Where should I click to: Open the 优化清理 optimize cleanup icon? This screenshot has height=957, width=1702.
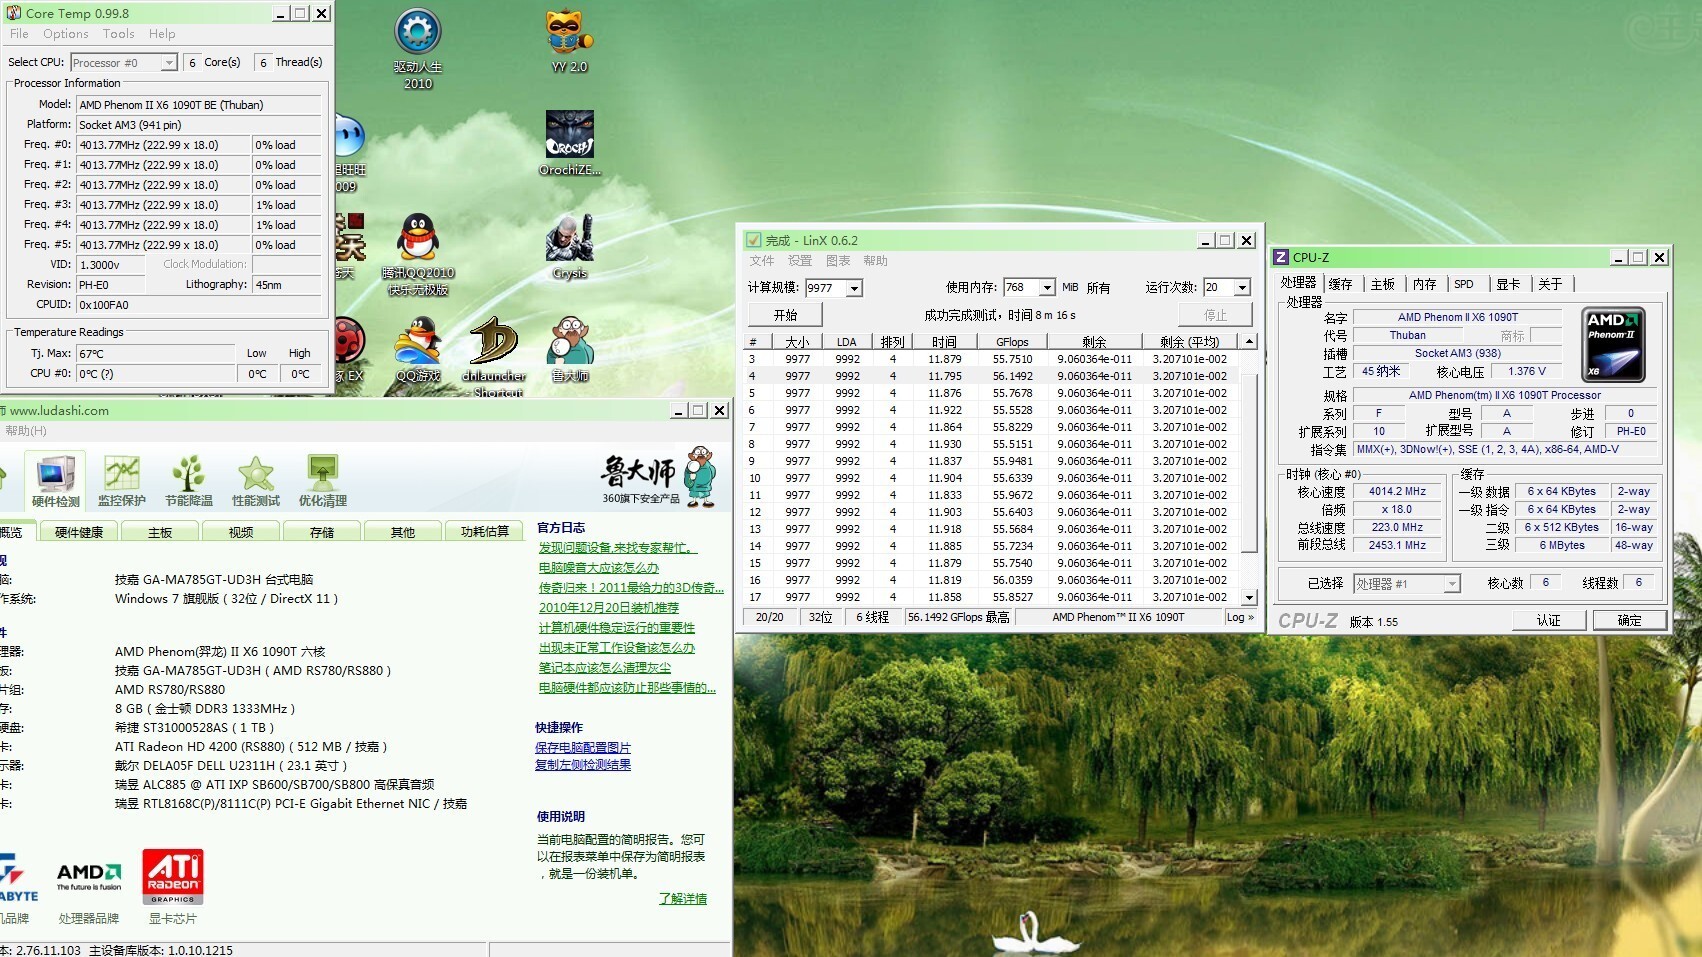pos(322,479)
